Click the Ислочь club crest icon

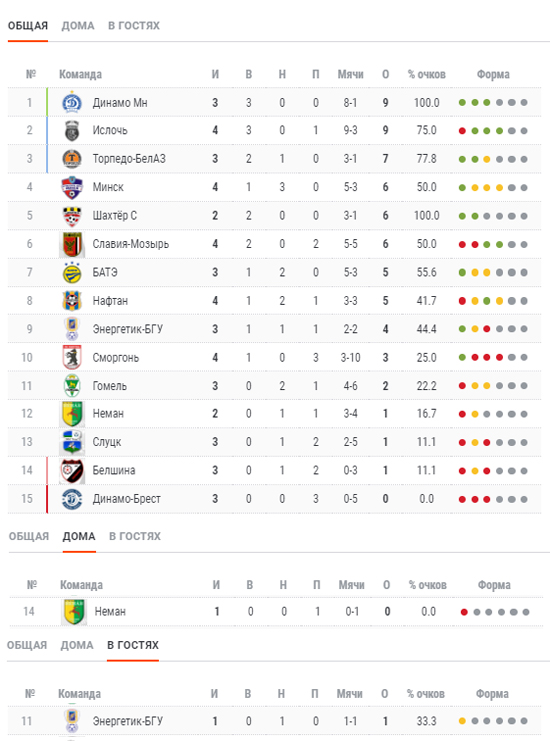click(72, 131)
